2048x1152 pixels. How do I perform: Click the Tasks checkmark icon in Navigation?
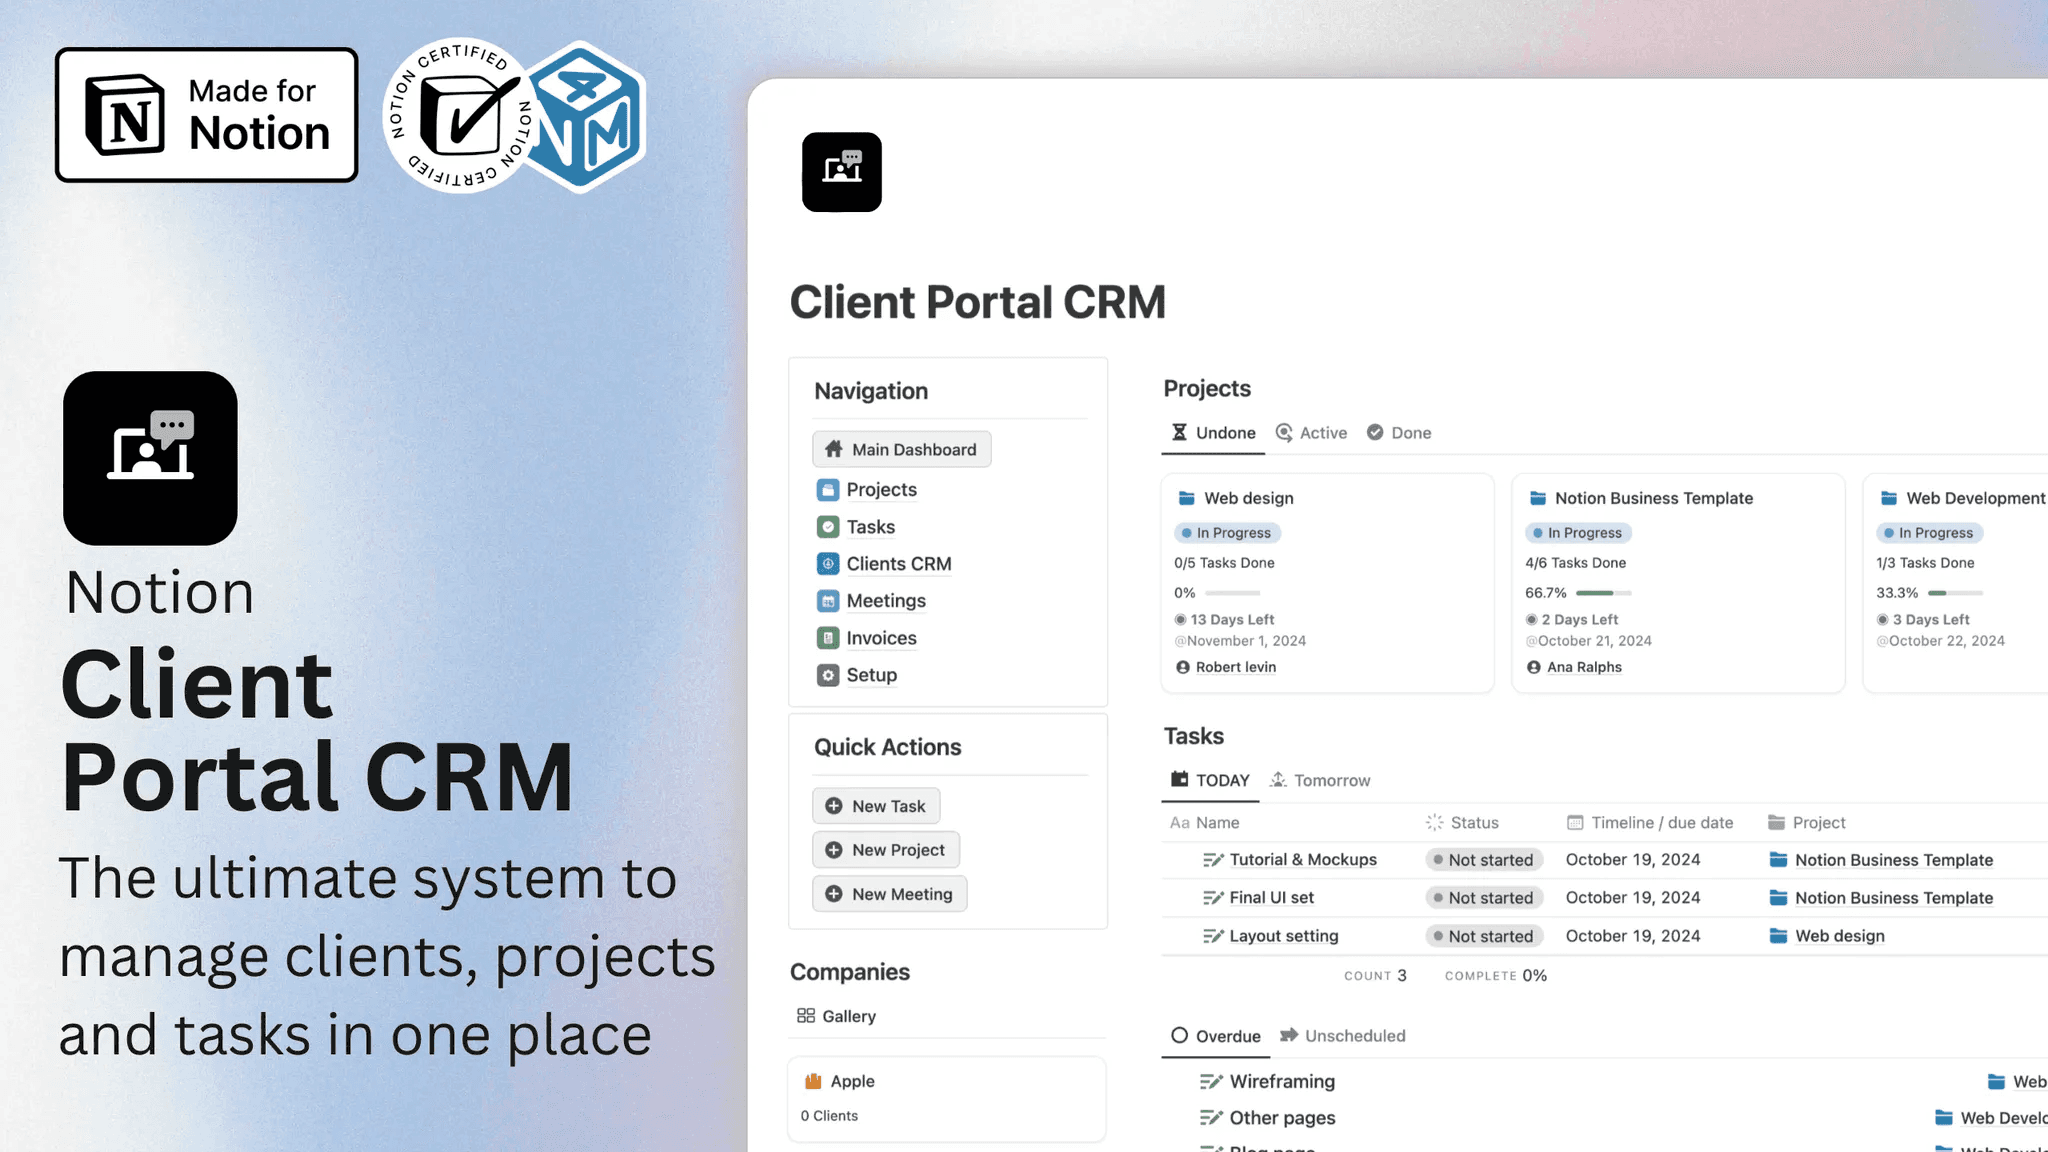click(827, 527)
